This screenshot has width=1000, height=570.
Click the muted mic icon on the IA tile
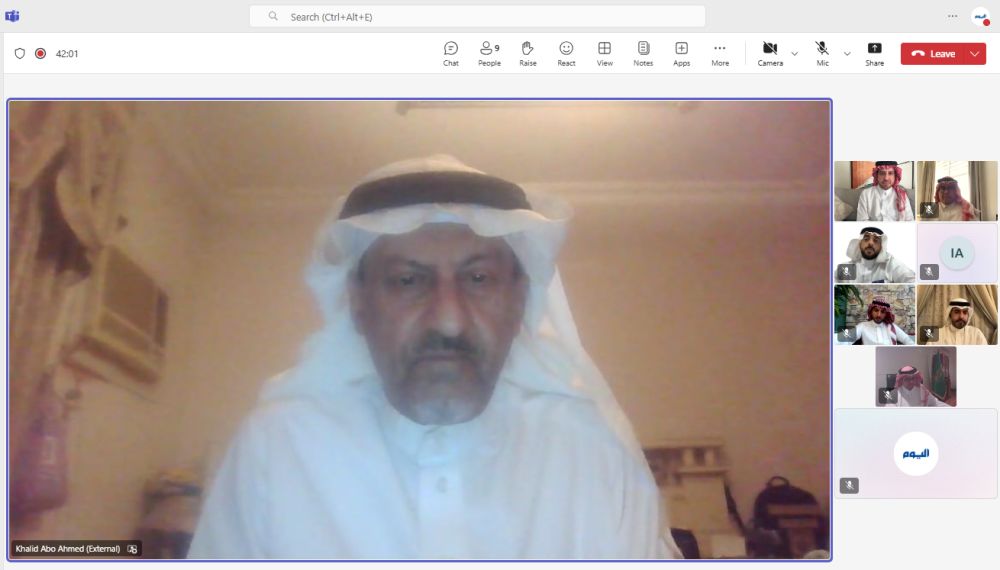(929, 272)
